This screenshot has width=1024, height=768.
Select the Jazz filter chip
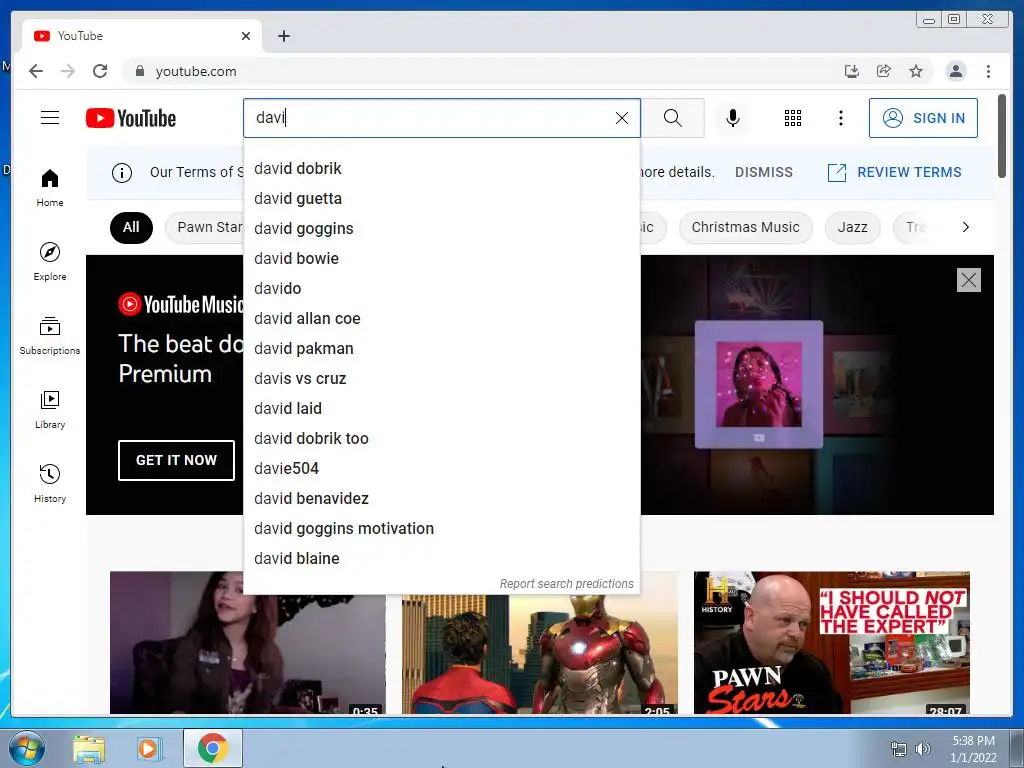click(852, 228)
